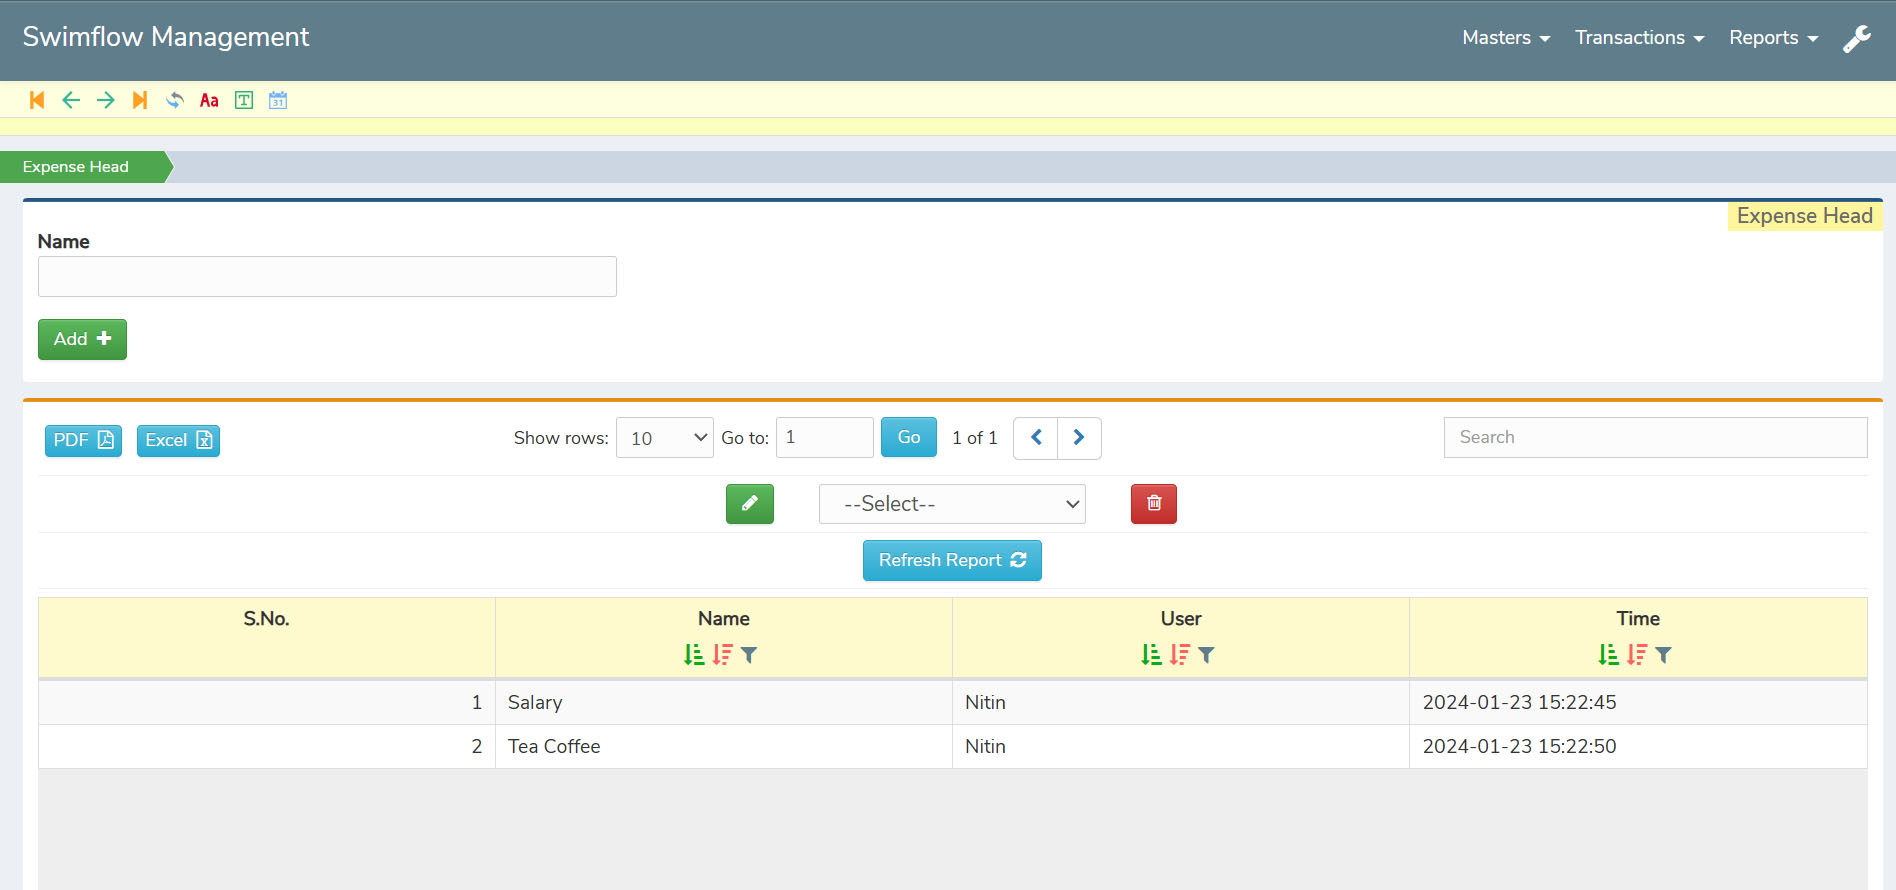Open the --Select-- dropdown

[951, 504]
